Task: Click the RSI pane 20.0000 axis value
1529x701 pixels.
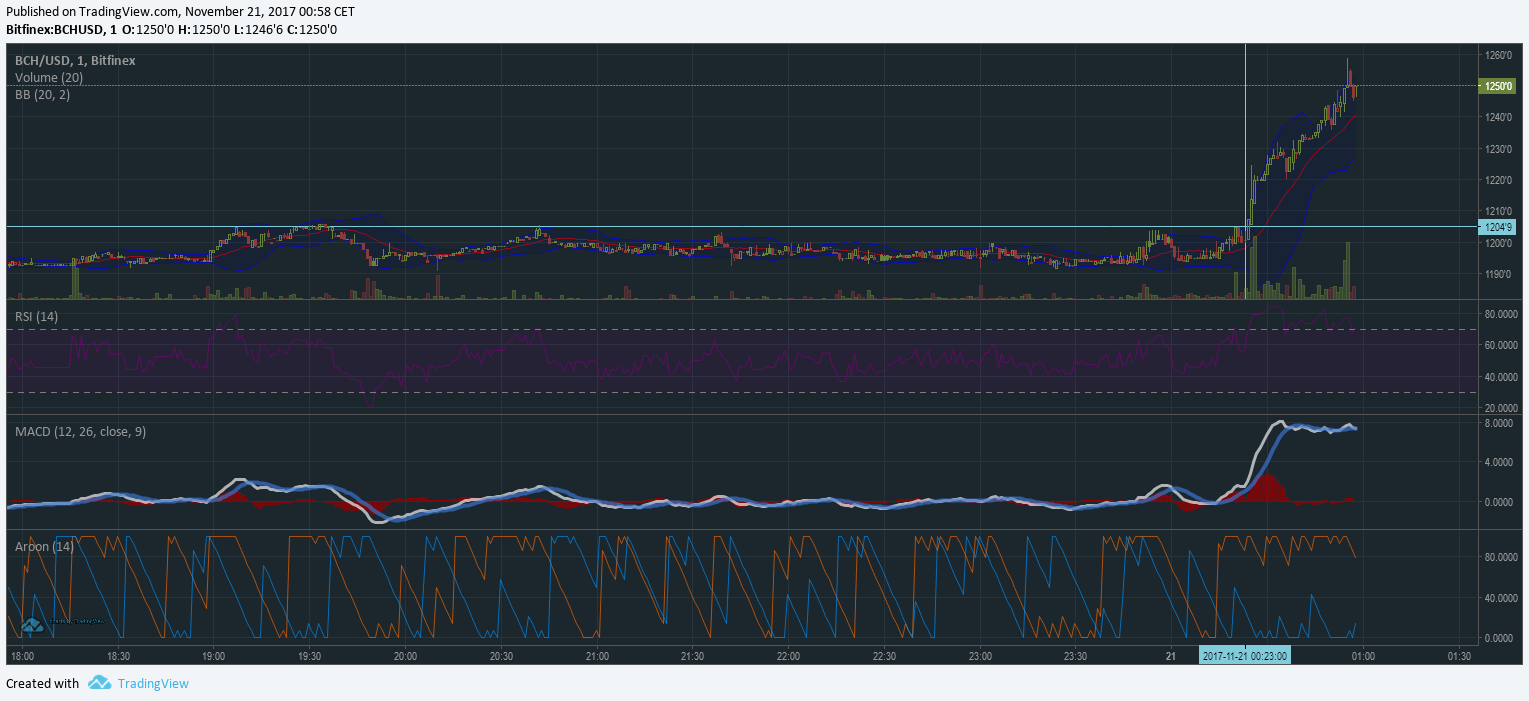Action: [1501, 408]
